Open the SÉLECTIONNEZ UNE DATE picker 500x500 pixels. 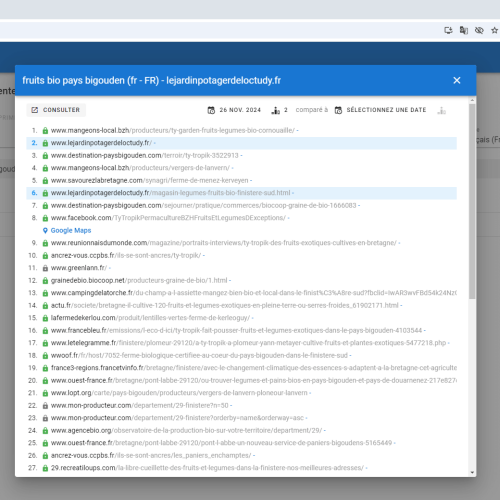tap(380, 110)
